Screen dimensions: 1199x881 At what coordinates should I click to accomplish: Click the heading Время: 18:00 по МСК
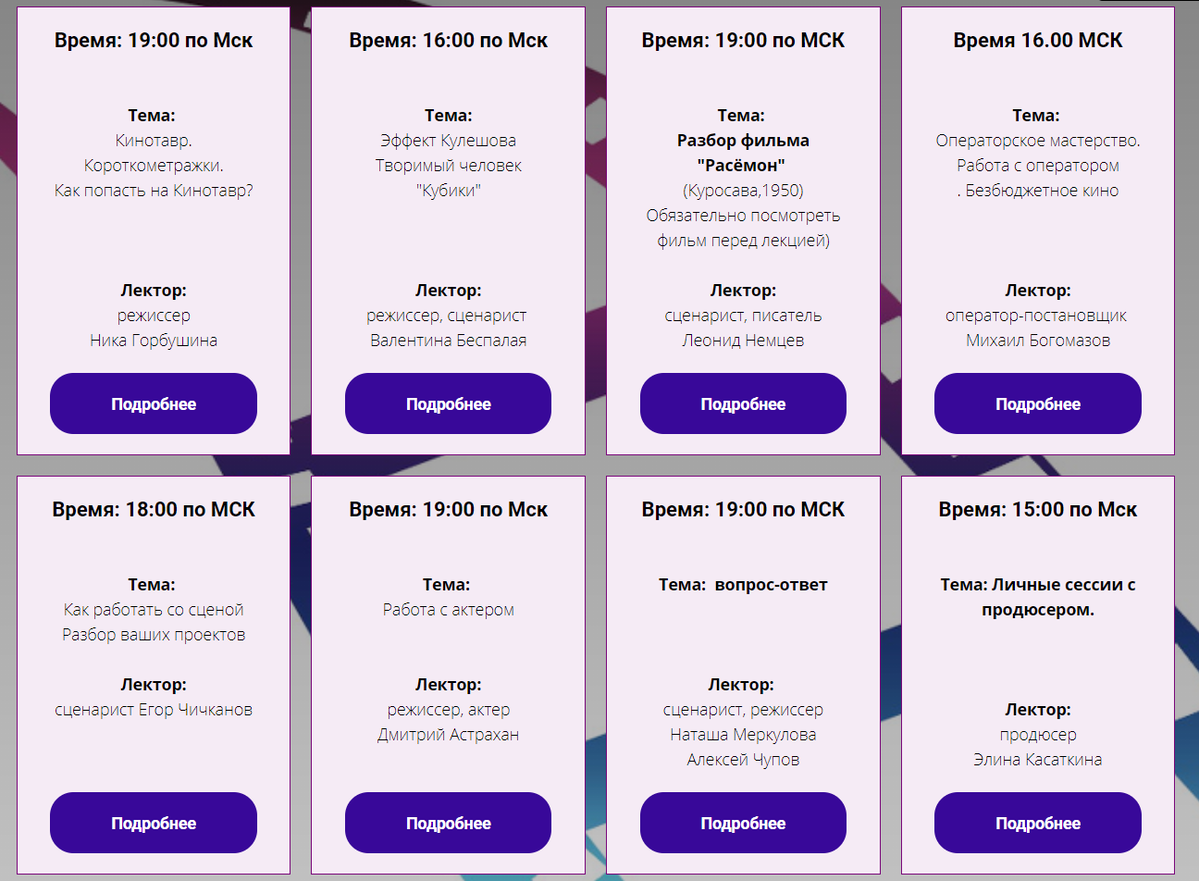153,510
